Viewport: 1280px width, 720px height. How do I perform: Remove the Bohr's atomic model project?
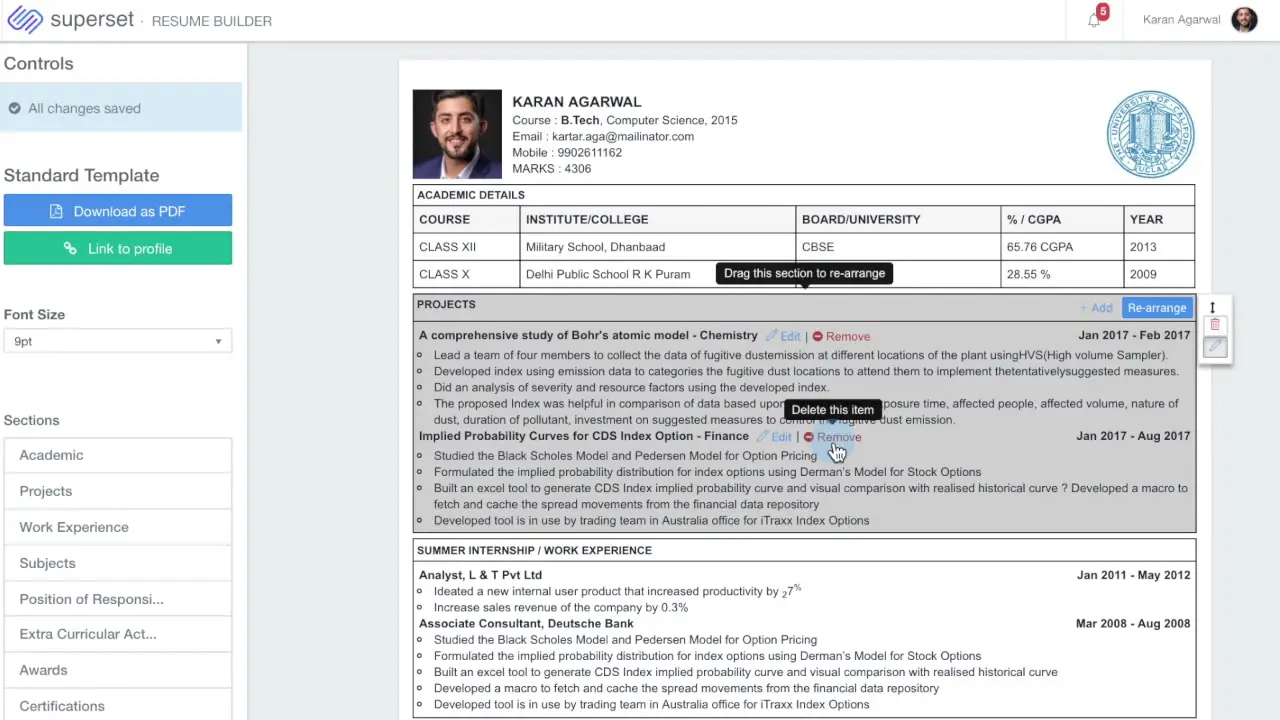click(x=842, y=337)
